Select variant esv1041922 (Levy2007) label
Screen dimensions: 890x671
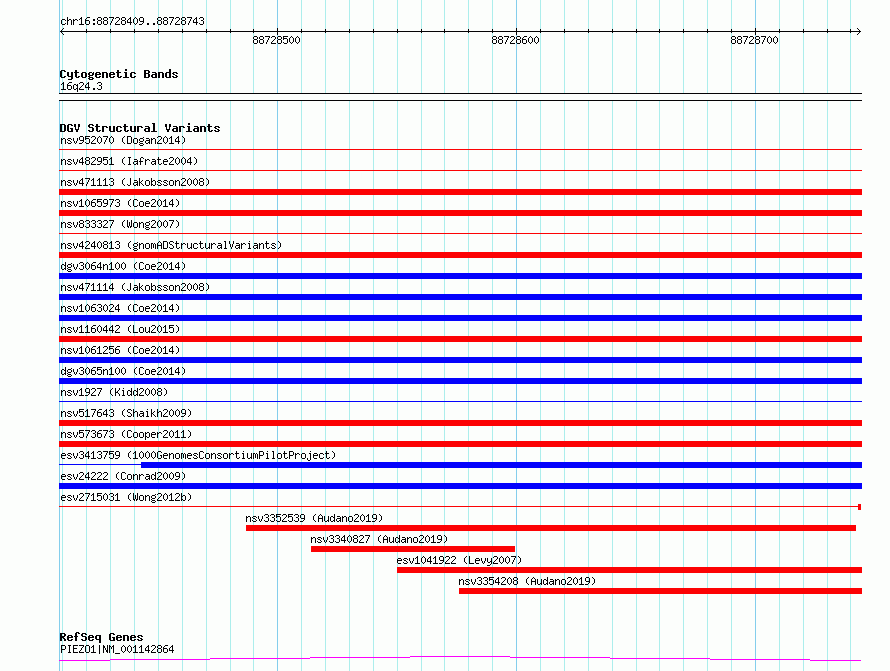click(459, 560)
